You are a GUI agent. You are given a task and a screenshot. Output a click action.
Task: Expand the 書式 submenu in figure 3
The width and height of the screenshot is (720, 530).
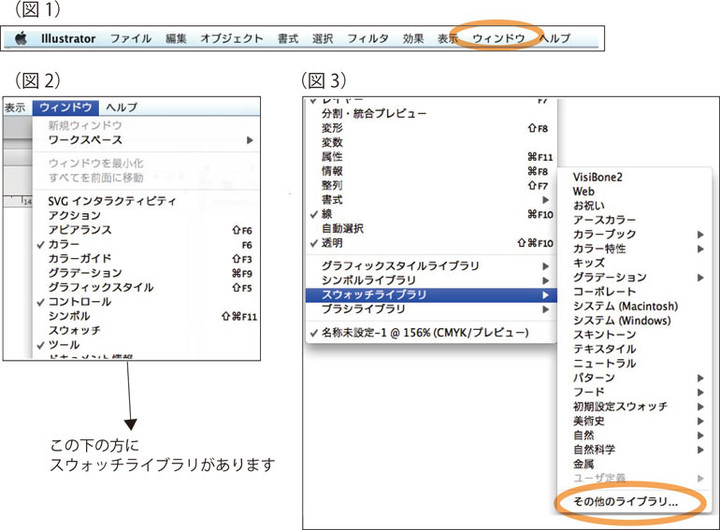[431, 200]
